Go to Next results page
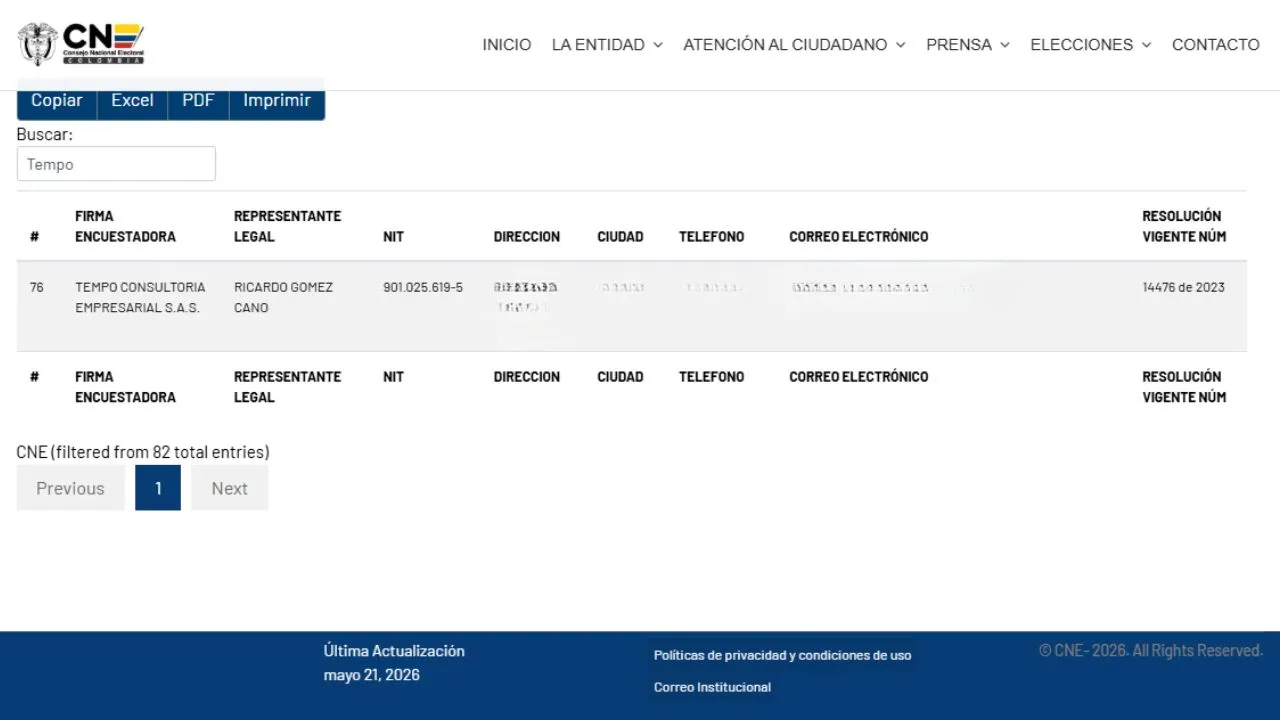The height and width of the screenshot is (720, 1280). [229, 488]
